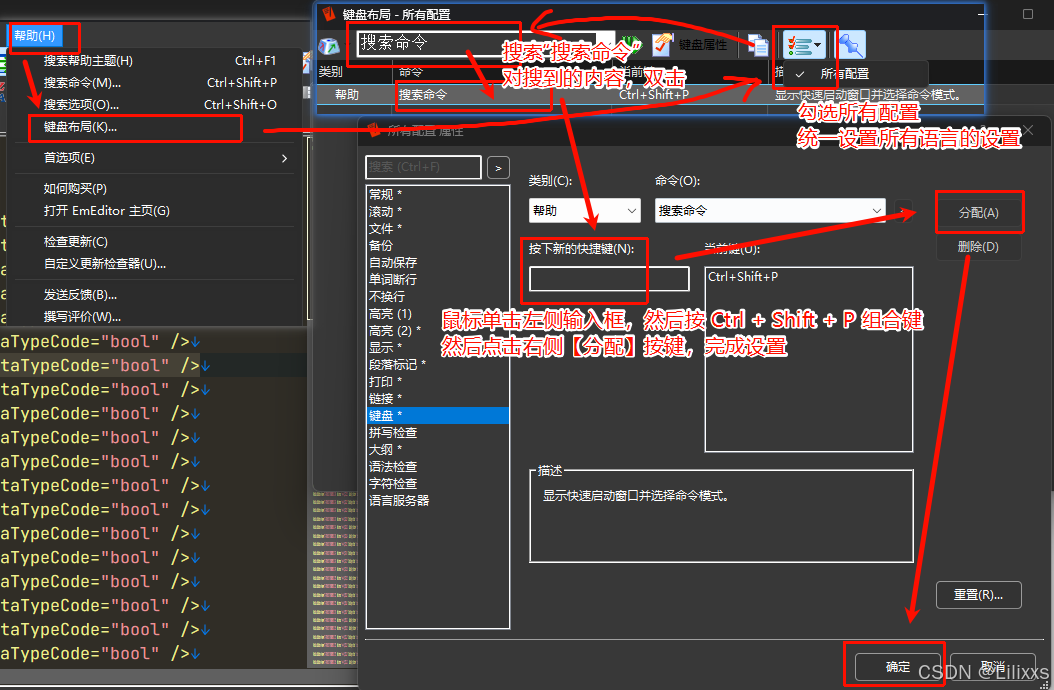
Task: Select 单词断行 in the category list
Action: click(437, 279)
